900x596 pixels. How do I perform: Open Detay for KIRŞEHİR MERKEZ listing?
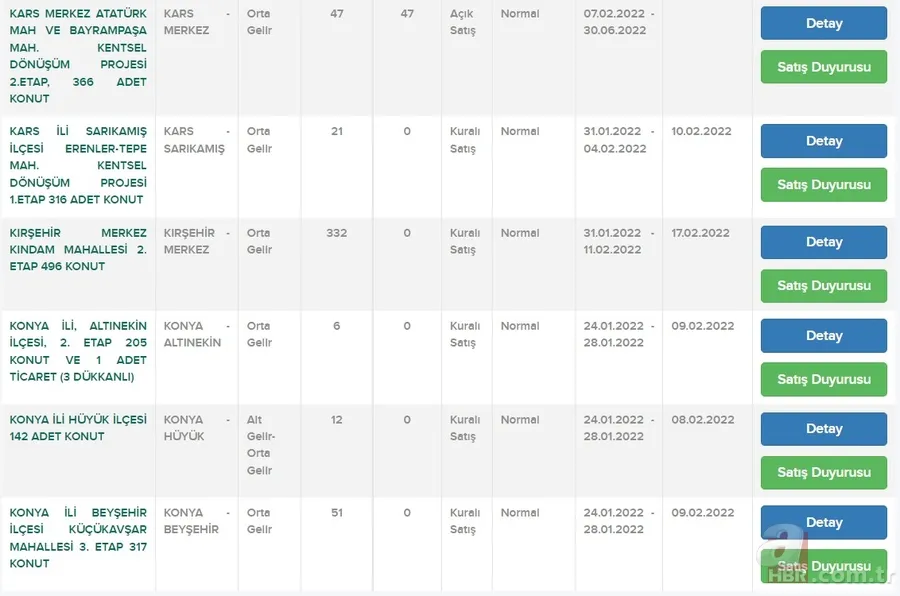[x=823, y=242]
